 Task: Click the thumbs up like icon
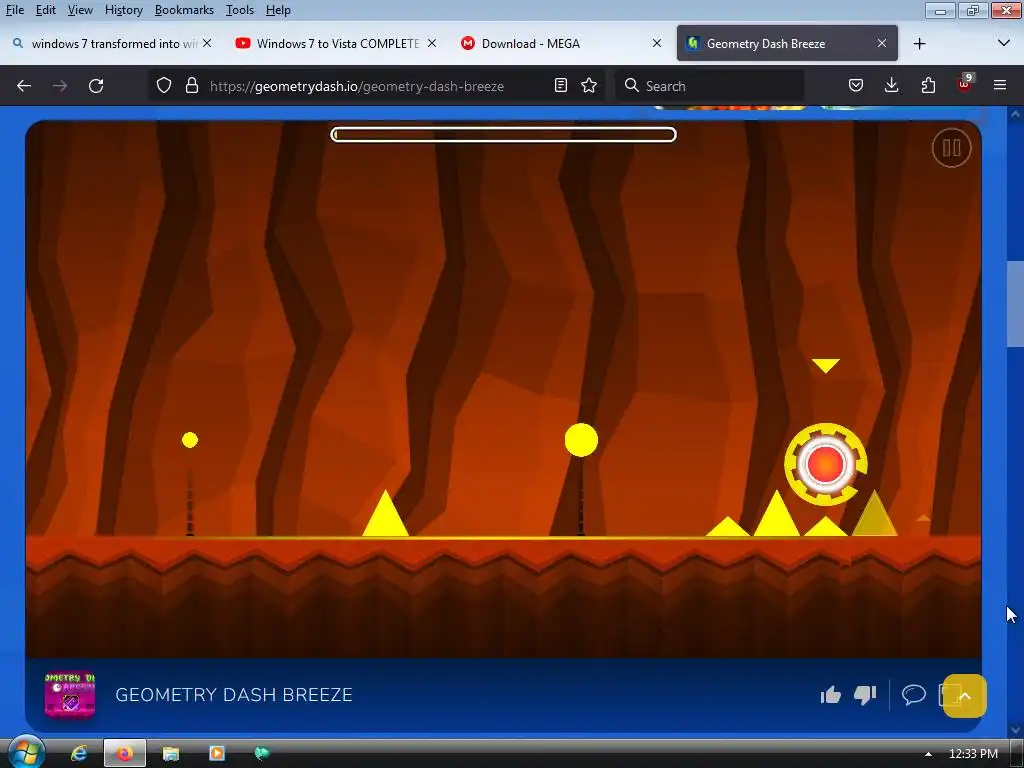pos(831,695)
